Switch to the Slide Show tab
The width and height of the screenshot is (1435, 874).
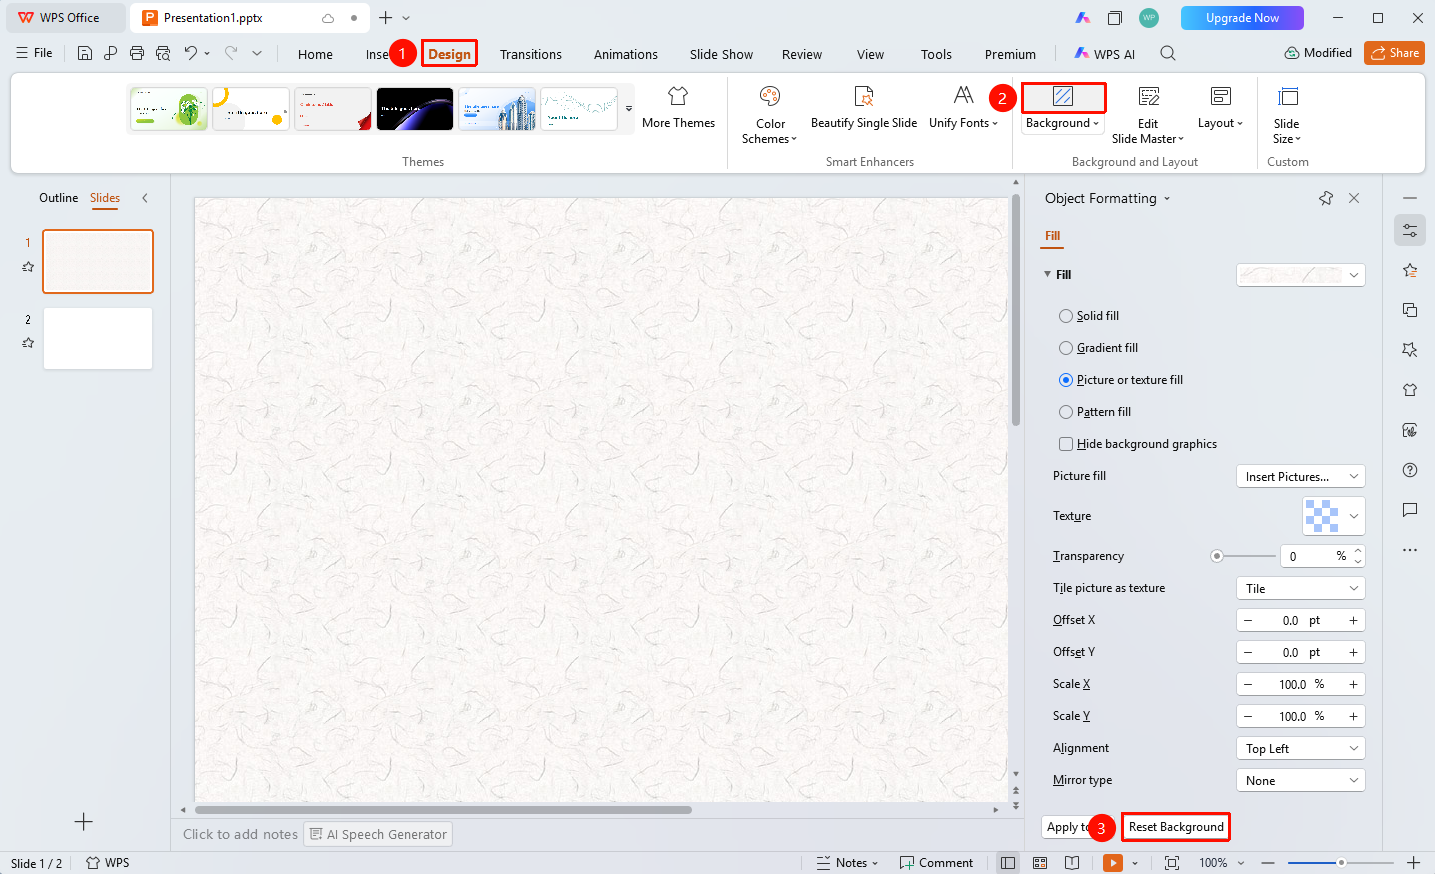coord(721,54)
